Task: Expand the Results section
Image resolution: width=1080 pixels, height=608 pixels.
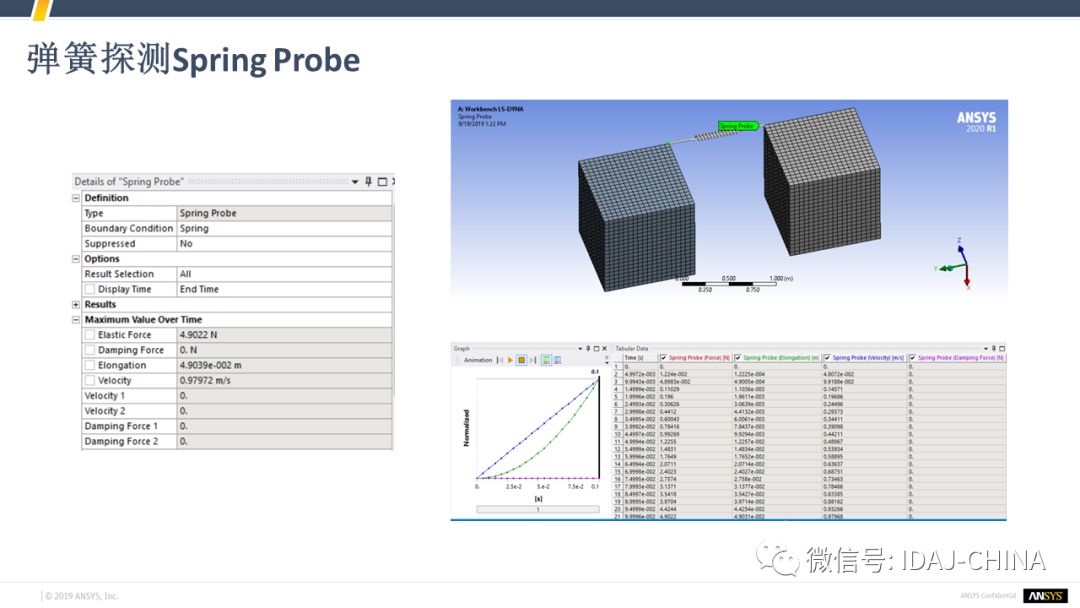Action: pos(76,305)
